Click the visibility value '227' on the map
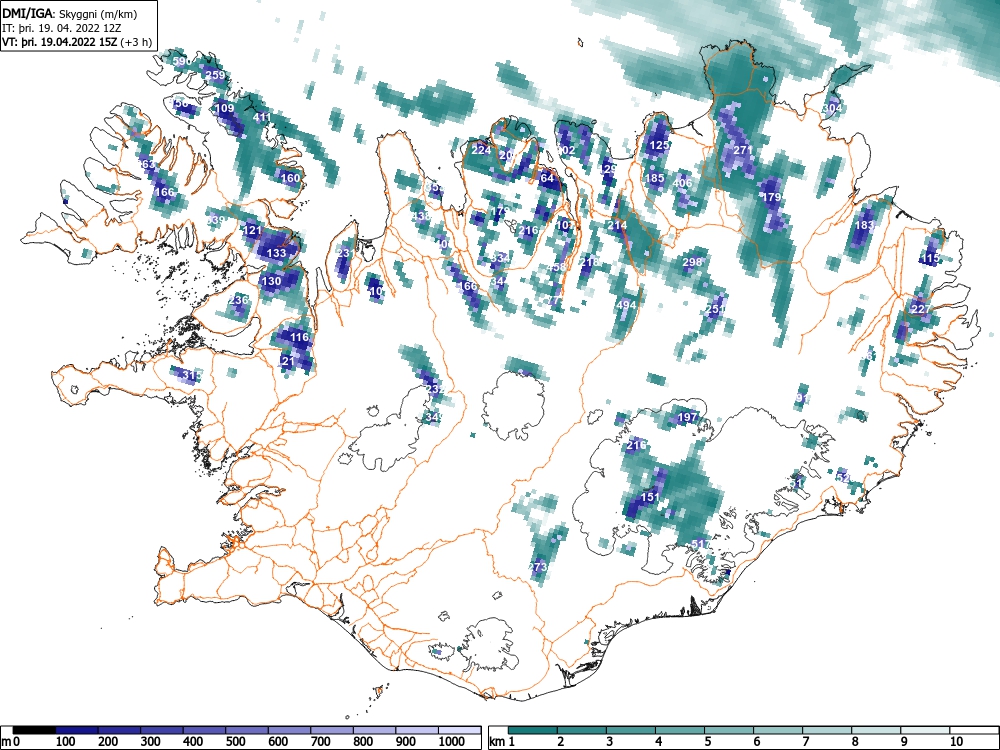 [921, 309]
